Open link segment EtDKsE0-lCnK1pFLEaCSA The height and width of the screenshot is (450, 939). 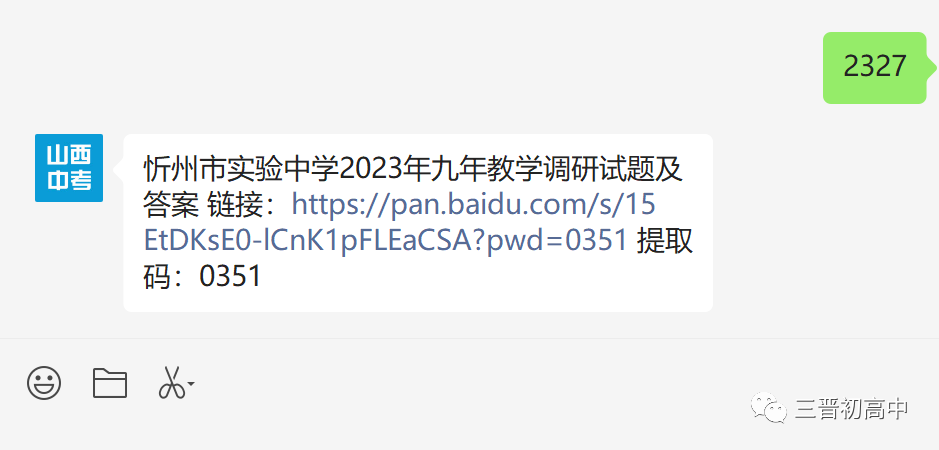tap(312, 241)
